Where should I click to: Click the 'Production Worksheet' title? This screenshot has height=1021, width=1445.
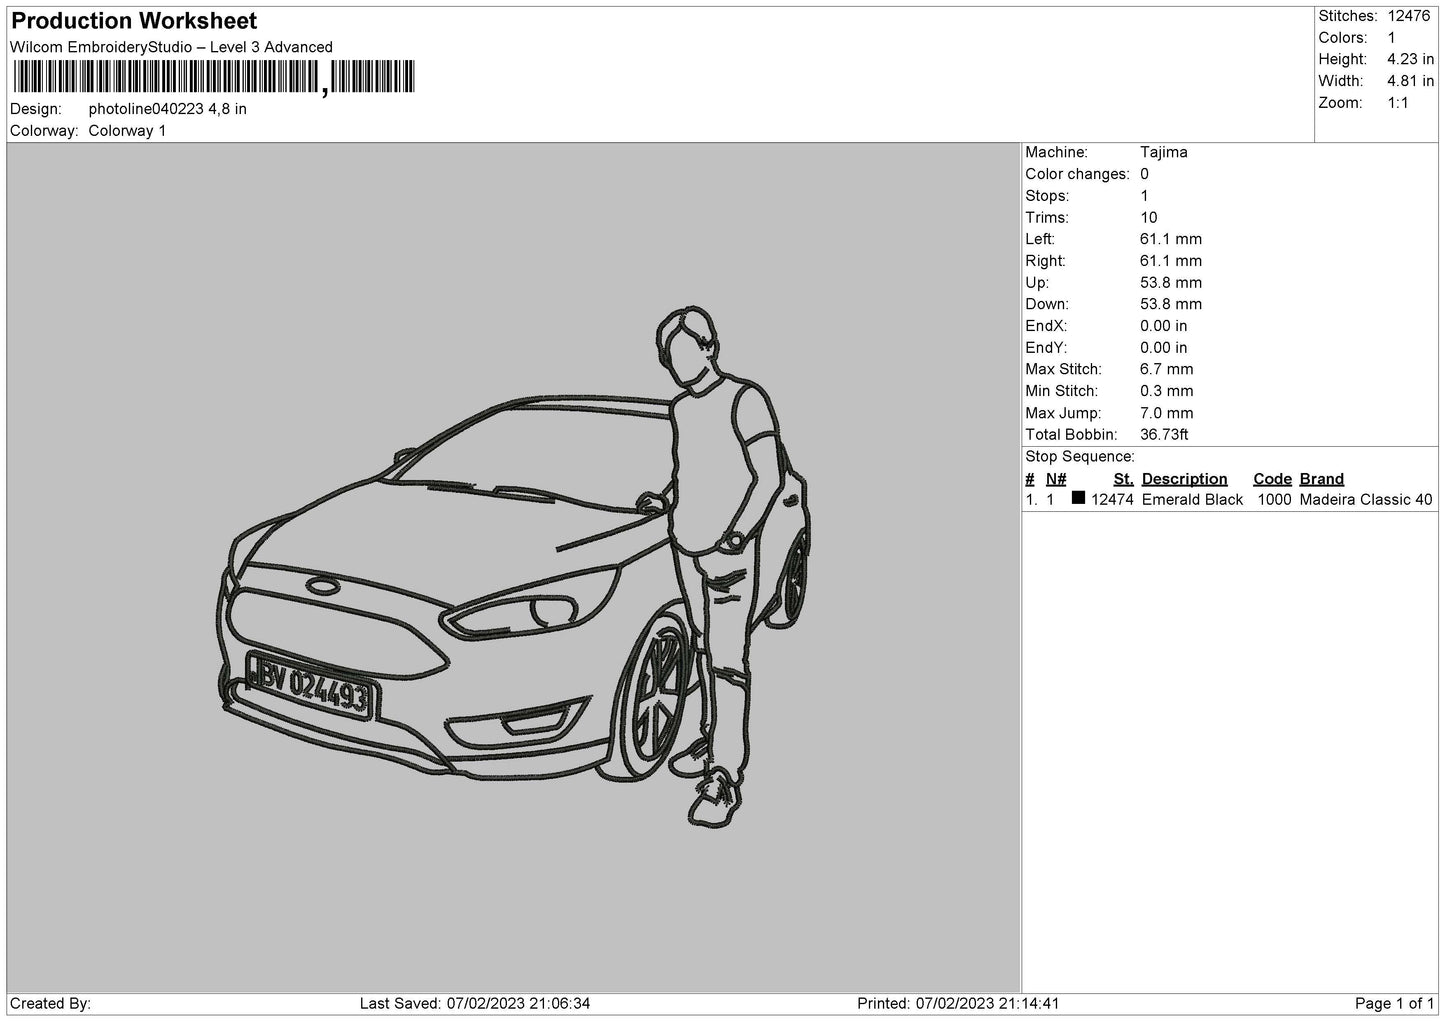[x=135, y=21]
